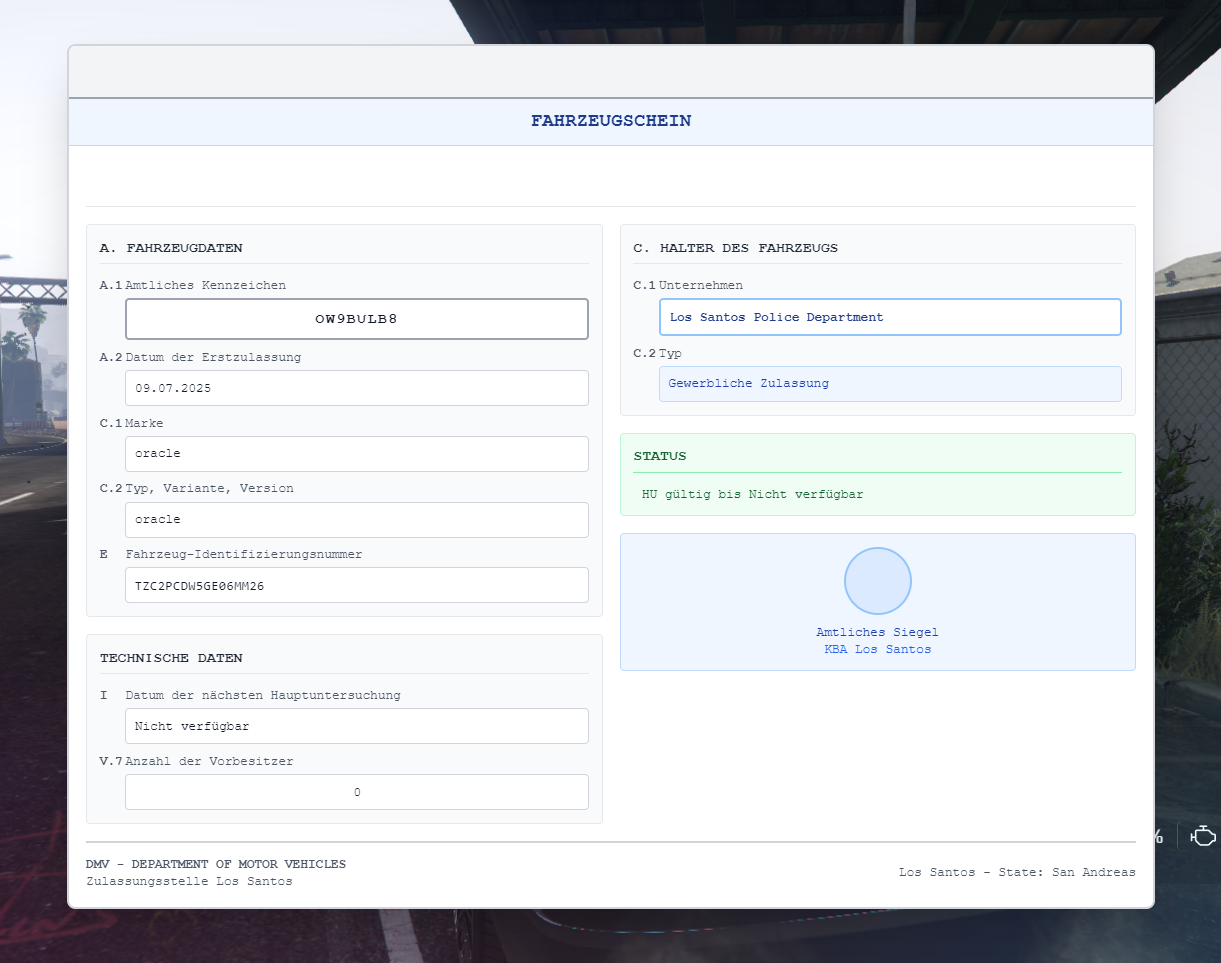Click the Typ, Variante, Version field
The width and height of the screenshot is (1221, 963).
pyautogui.click(x=356, y=520)
